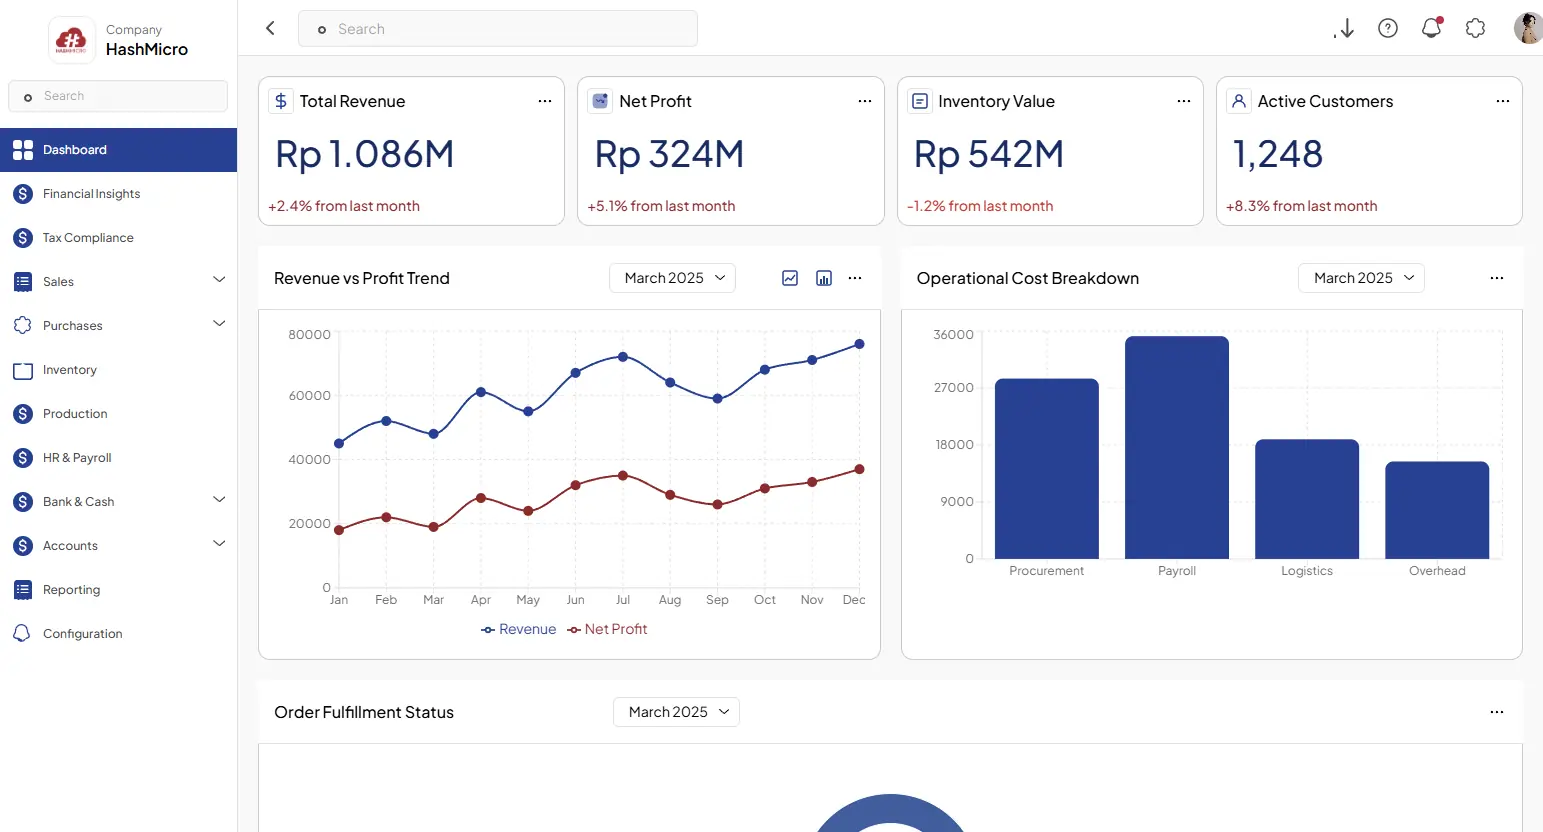Click the back arrow beside search bar
This screenshot has width=1543, height=832.
coord(270,29)
